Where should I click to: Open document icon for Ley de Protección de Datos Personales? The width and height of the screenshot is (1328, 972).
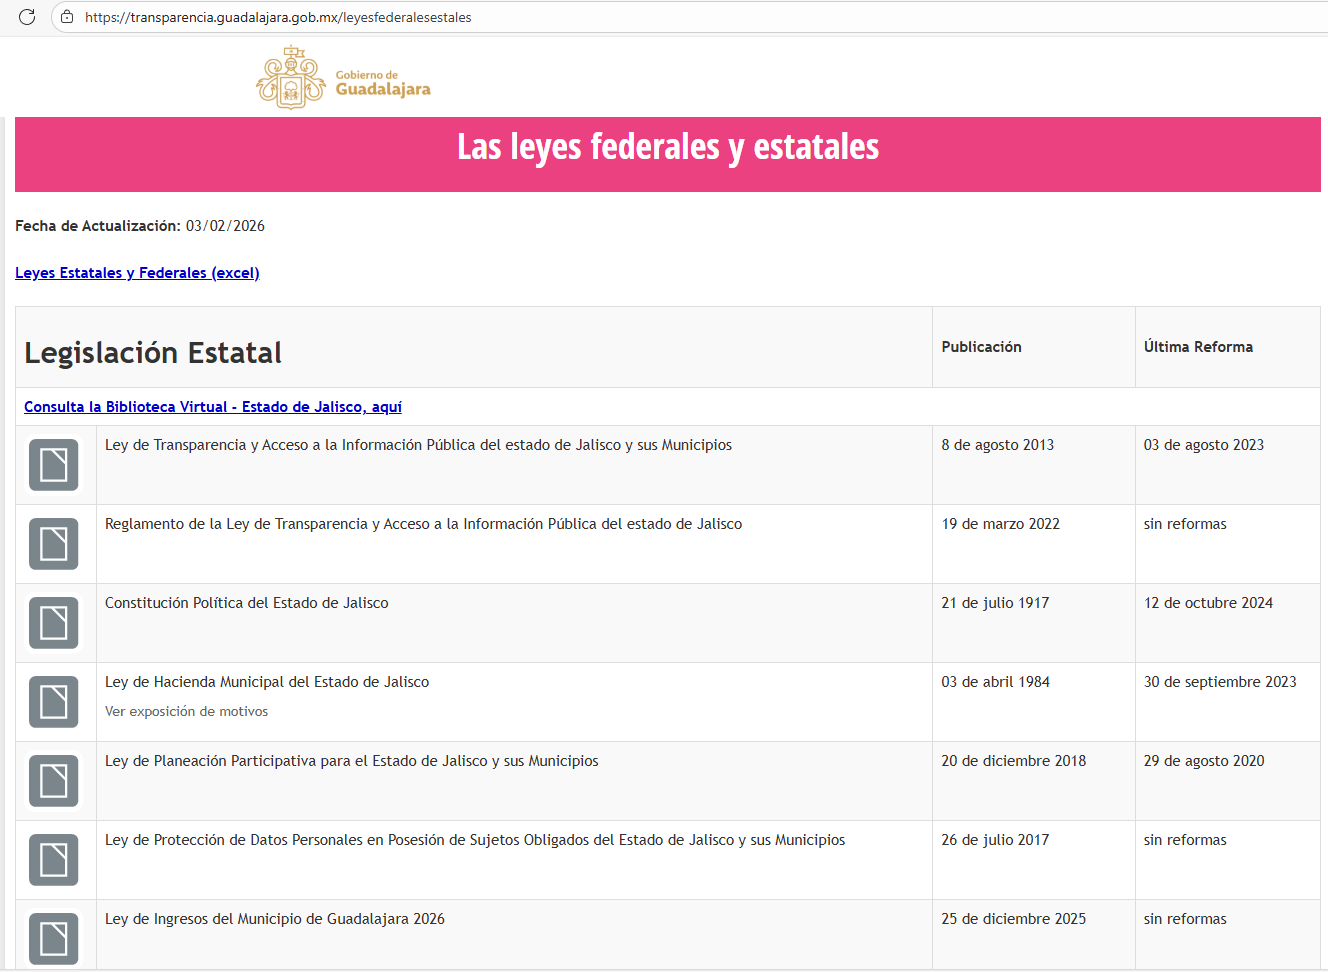point(54,860)
